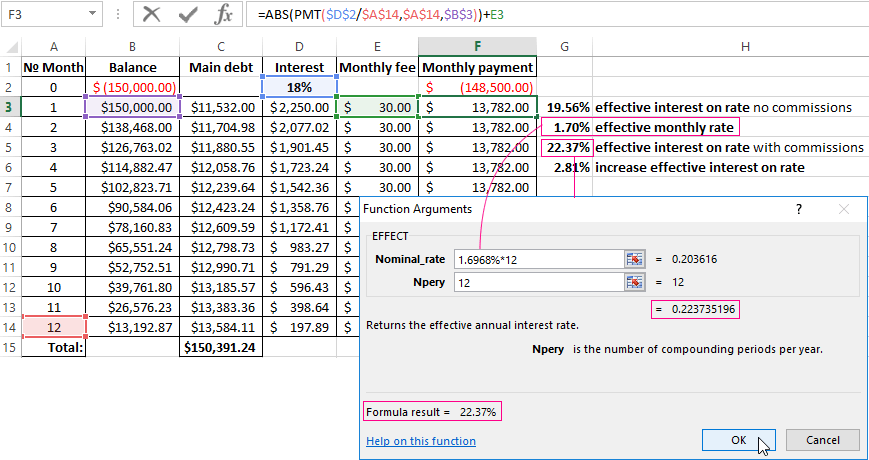This screenshot has width=869, height=460.
Task: Click 'effective monthly rate' label cell
Action: (664, 127)
